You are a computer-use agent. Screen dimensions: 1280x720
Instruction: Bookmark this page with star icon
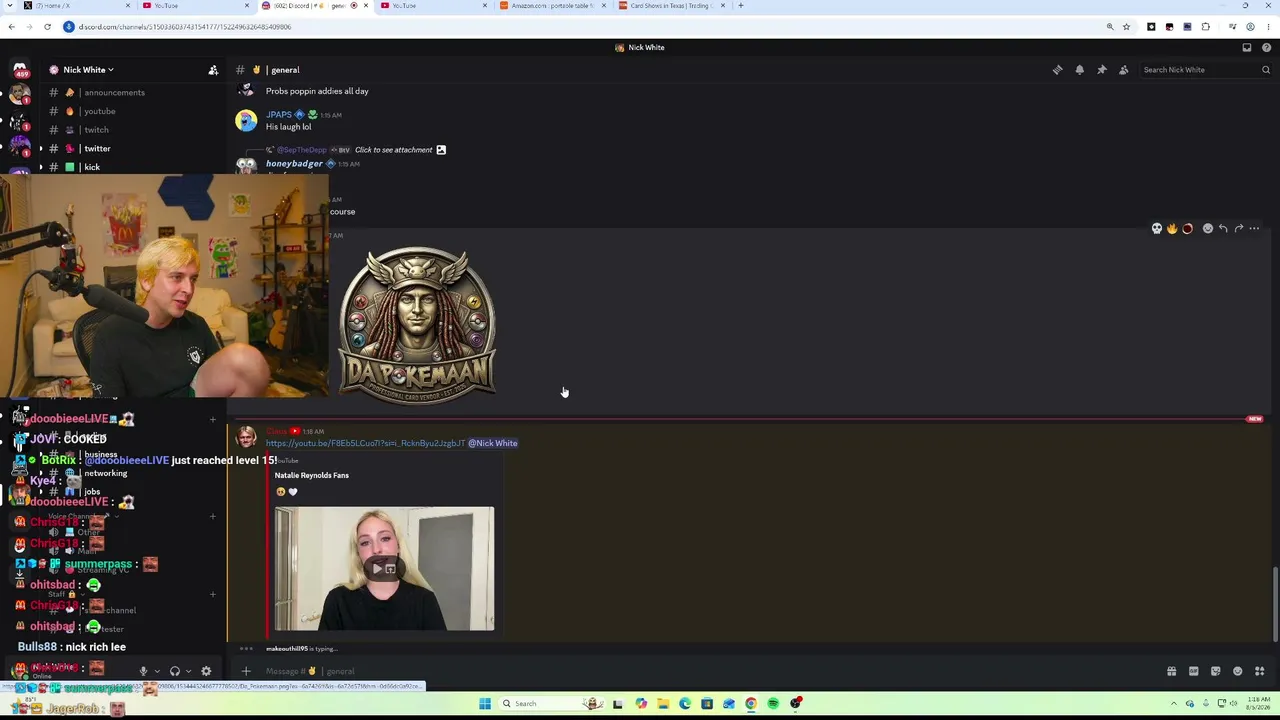pyautogui.click(x=1126, y=27)
